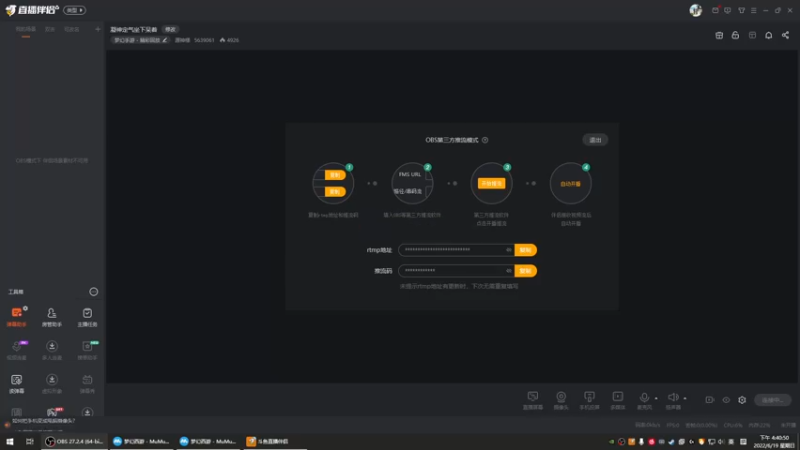Open the download-icon tool below 多人连麦

pyautogui.click(x=52, y=384)
